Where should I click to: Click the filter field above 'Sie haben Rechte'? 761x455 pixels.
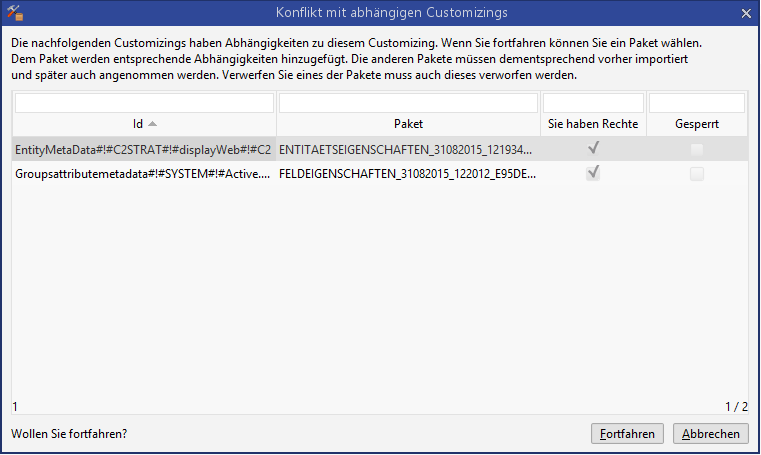593,103
